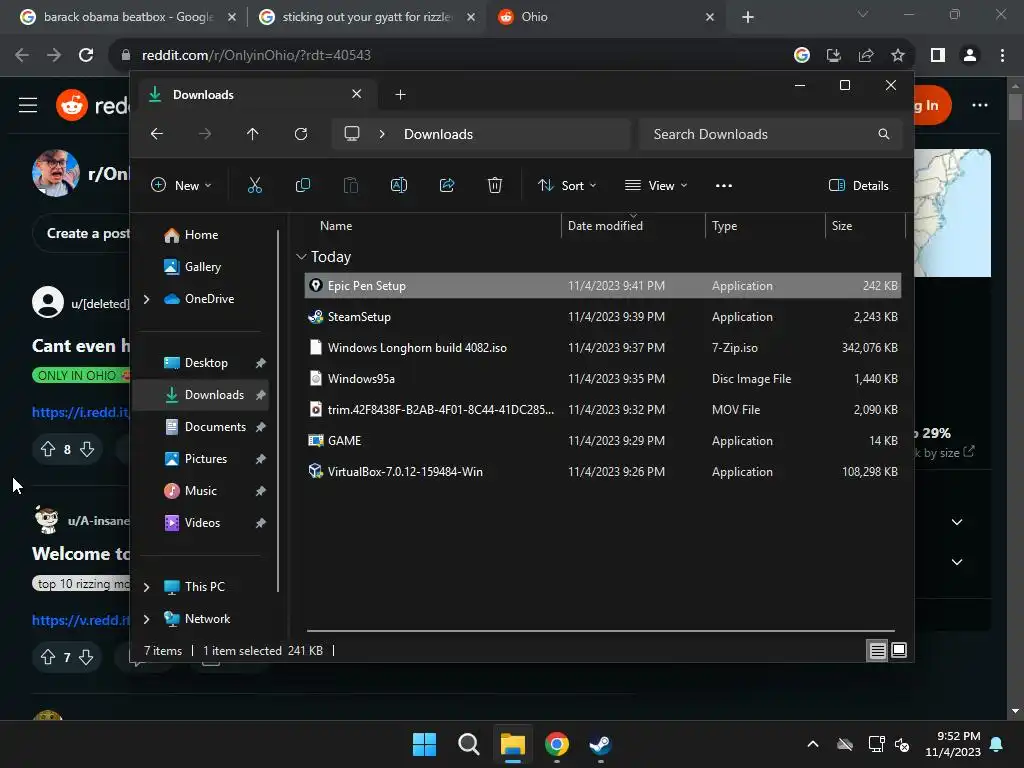Viewport: 1024px width, 768px height.
Task: Open the View dropdown menu
Action: (656, 185)
